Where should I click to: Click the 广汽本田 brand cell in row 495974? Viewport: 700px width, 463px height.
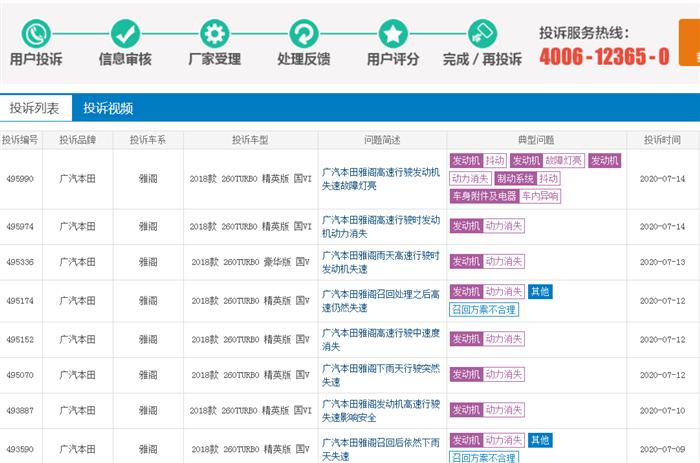[x=78, y=226]
